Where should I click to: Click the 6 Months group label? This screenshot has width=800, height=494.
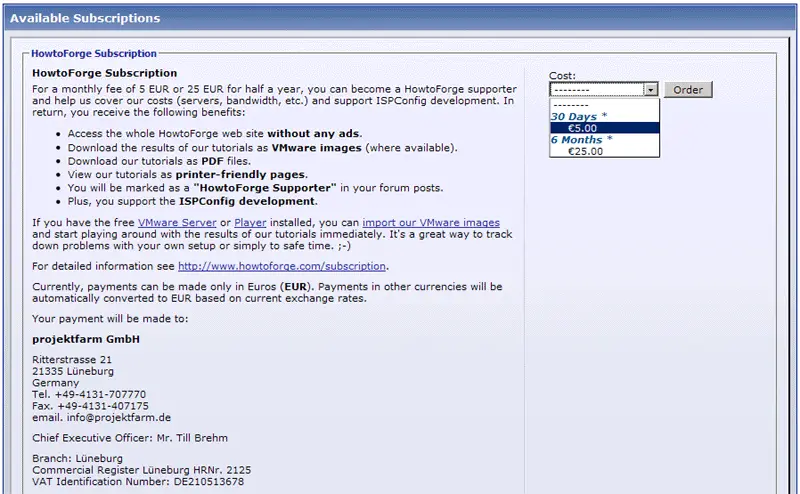click(x=582, y=140)
